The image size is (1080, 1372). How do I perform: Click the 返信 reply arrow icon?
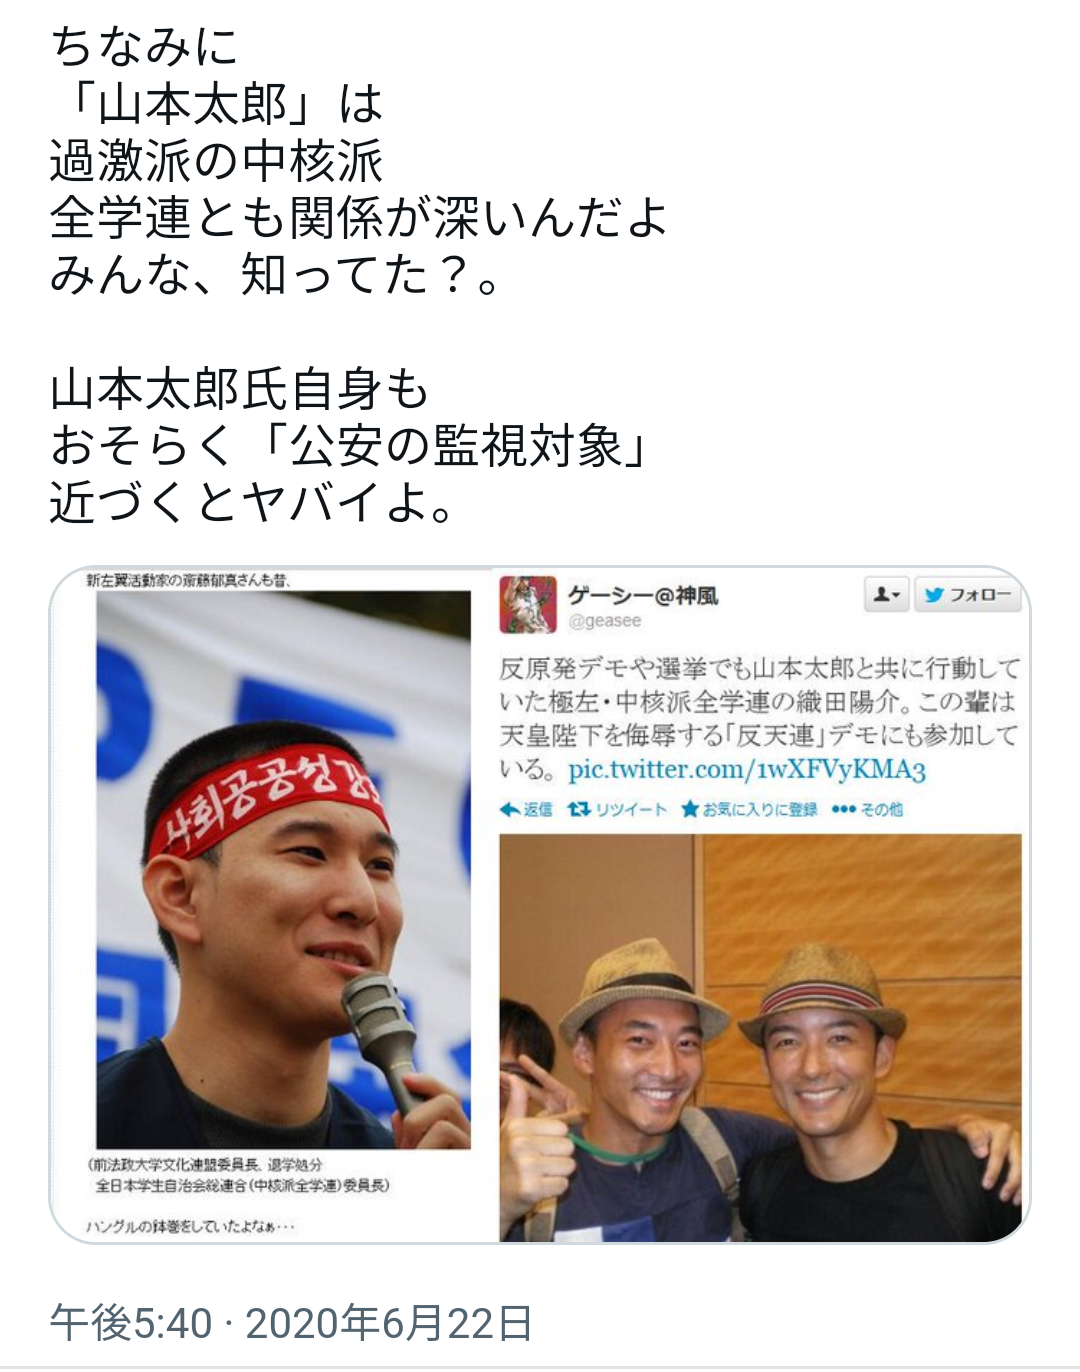(x=510, y=809)
